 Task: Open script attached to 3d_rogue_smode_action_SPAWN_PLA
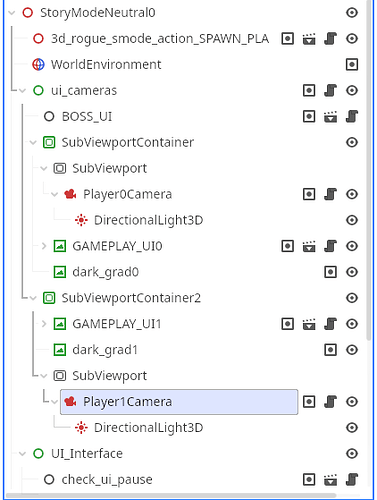click(x=330, y=39)
